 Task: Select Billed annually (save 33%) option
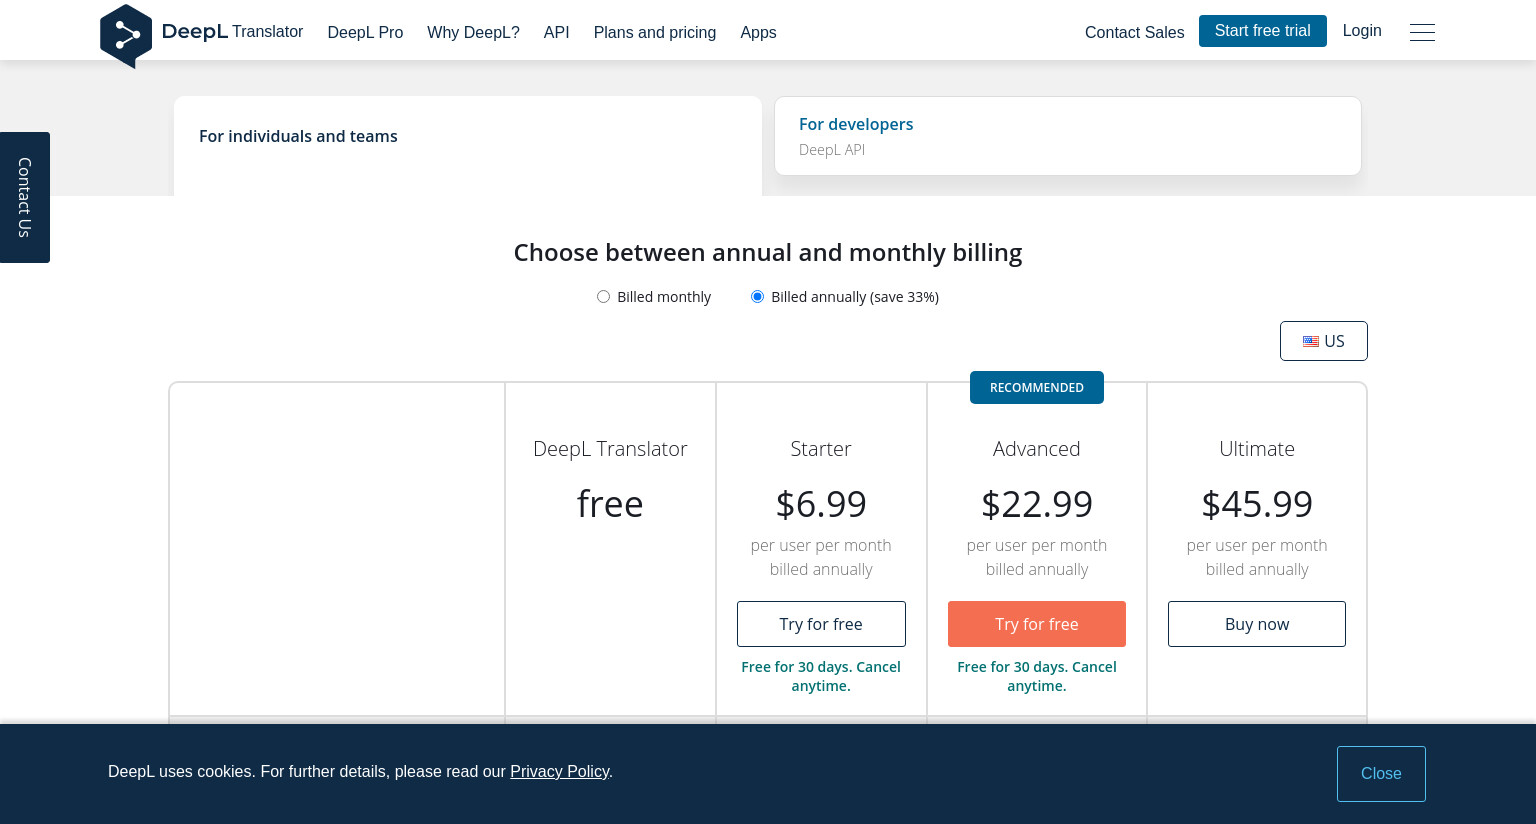[845, 297]
